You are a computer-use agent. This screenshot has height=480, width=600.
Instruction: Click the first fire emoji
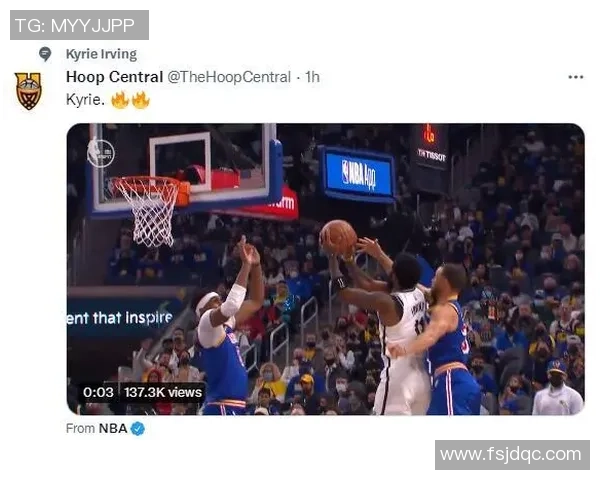click(x=120, y=100)
